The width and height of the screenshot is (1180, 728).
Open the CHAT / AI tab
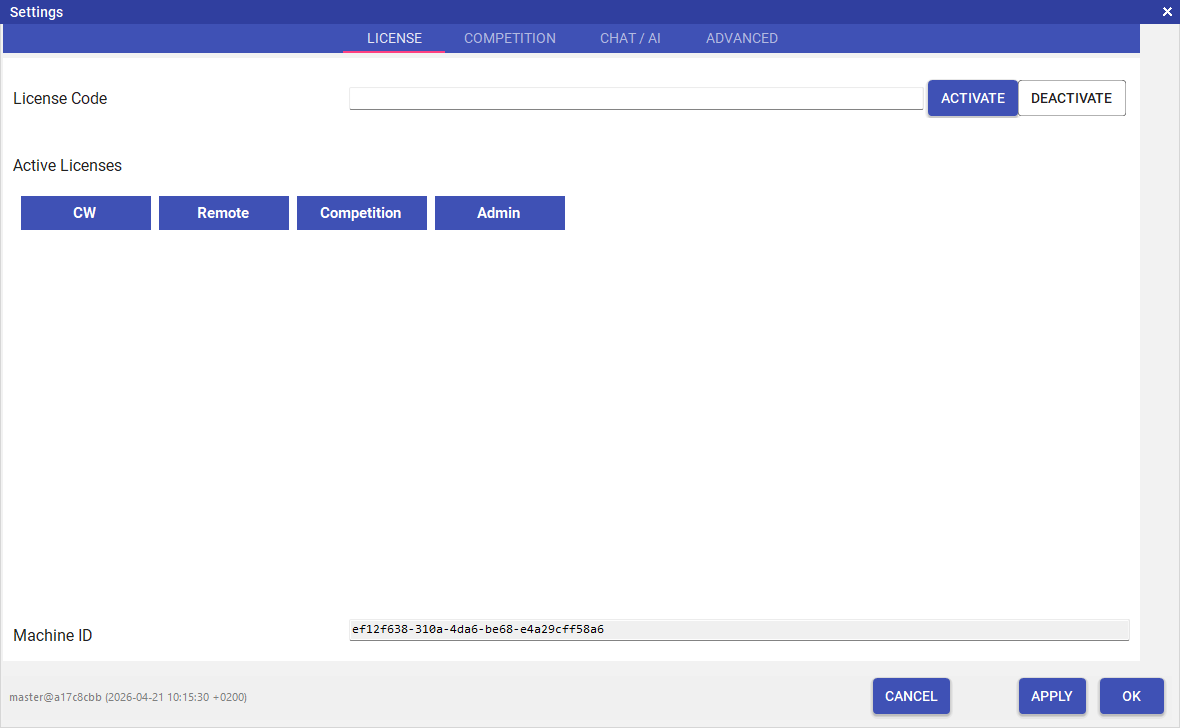(x=630, y=38)
